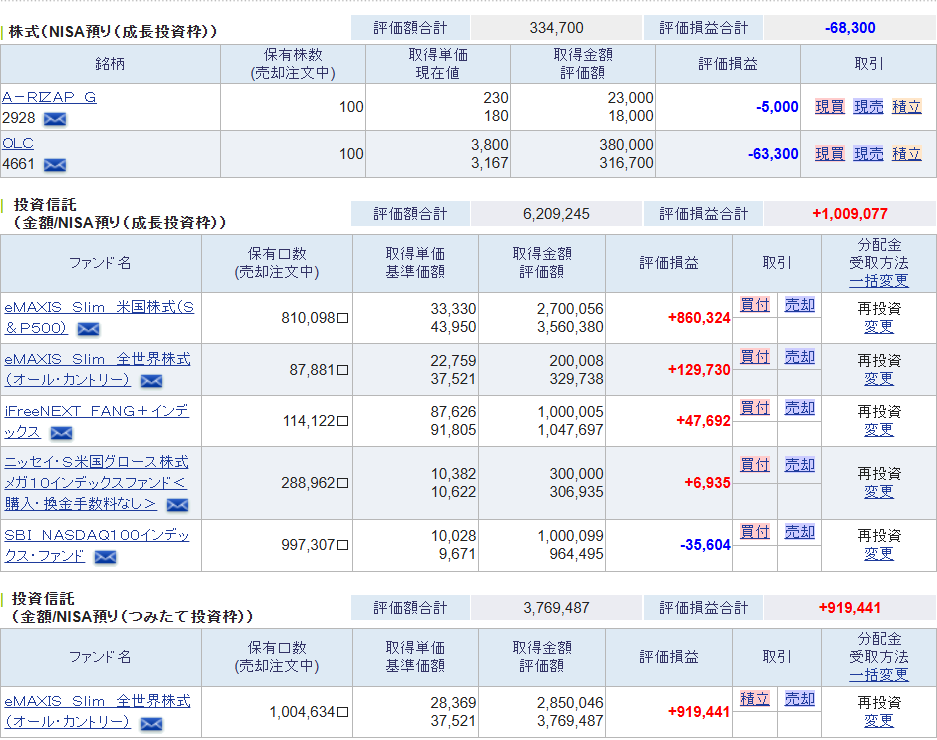The image size is (937, 740).
Task: Click 積立 for OLC
Action: pyautogui.click(x=907, y=154)
